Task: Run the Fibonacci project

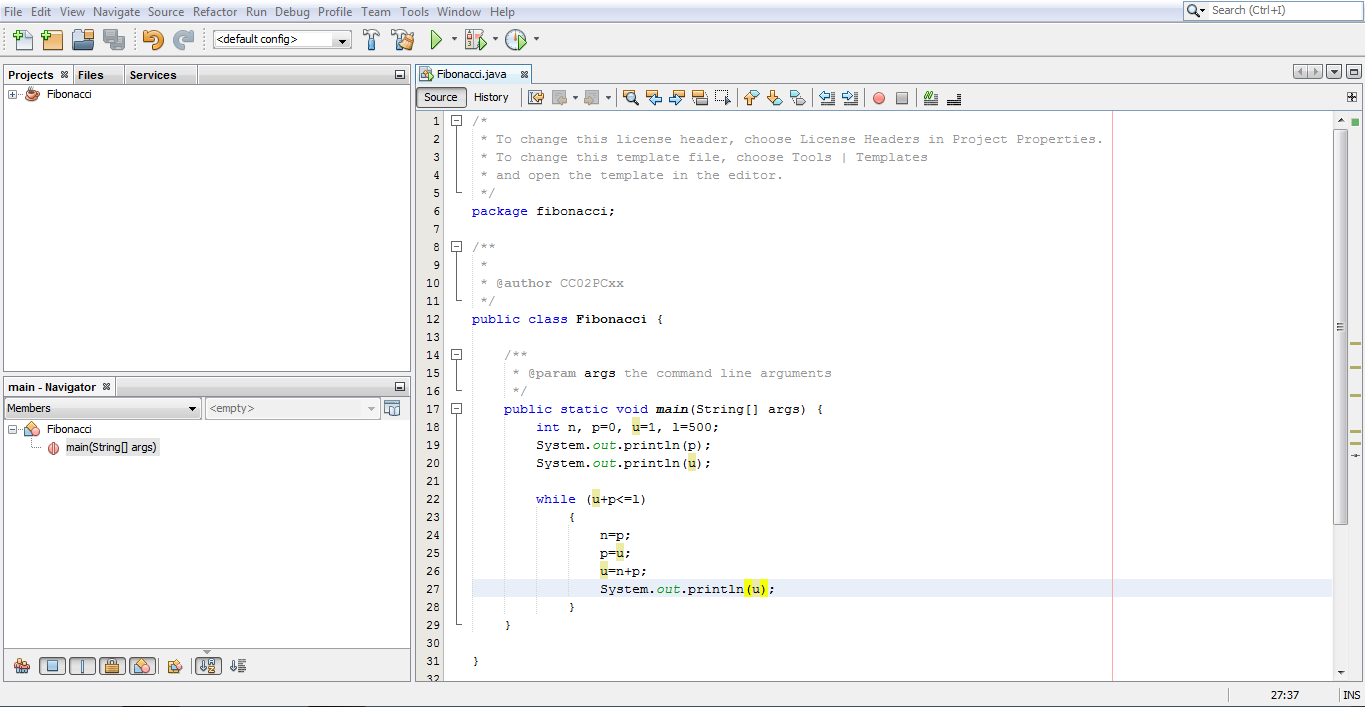Action: [437, 40]
